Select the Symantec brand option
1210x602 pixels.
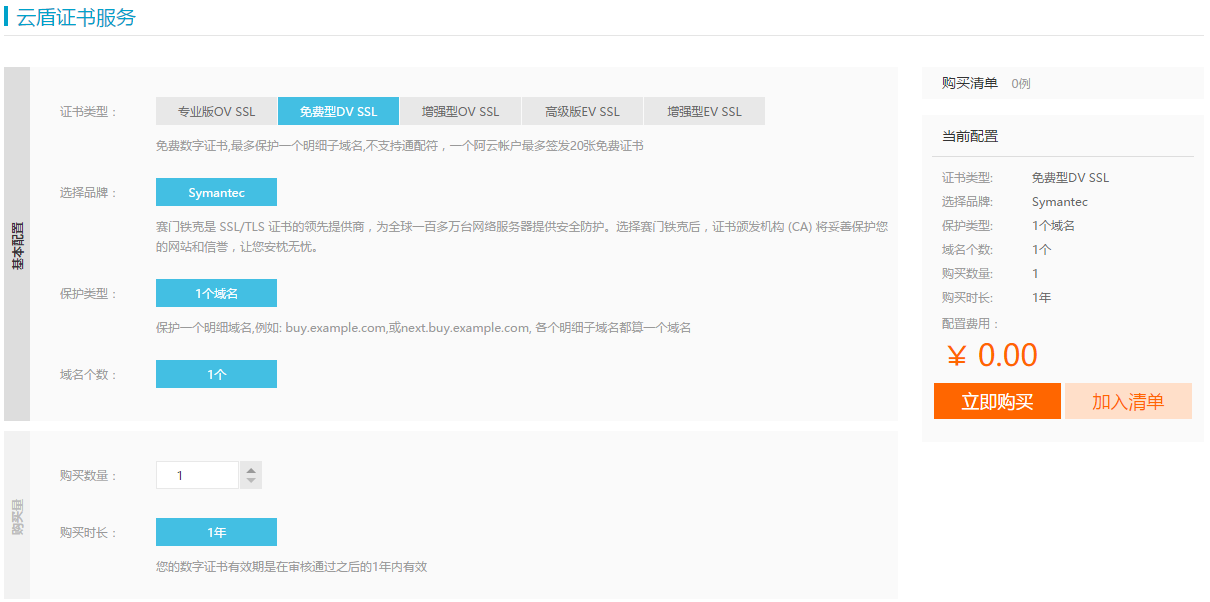point(216,192)
